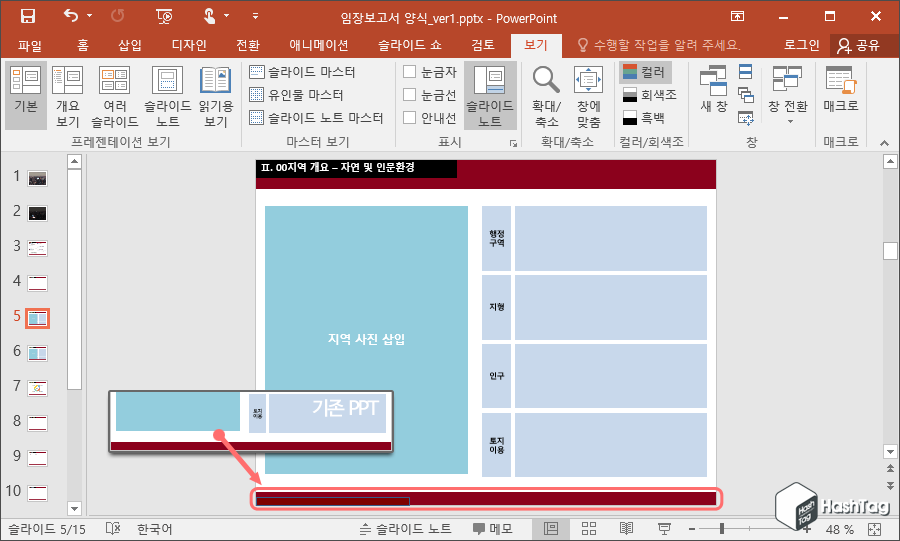Click slide sorter status bar icon
The image size is (900, 541).
pos(589,528)
